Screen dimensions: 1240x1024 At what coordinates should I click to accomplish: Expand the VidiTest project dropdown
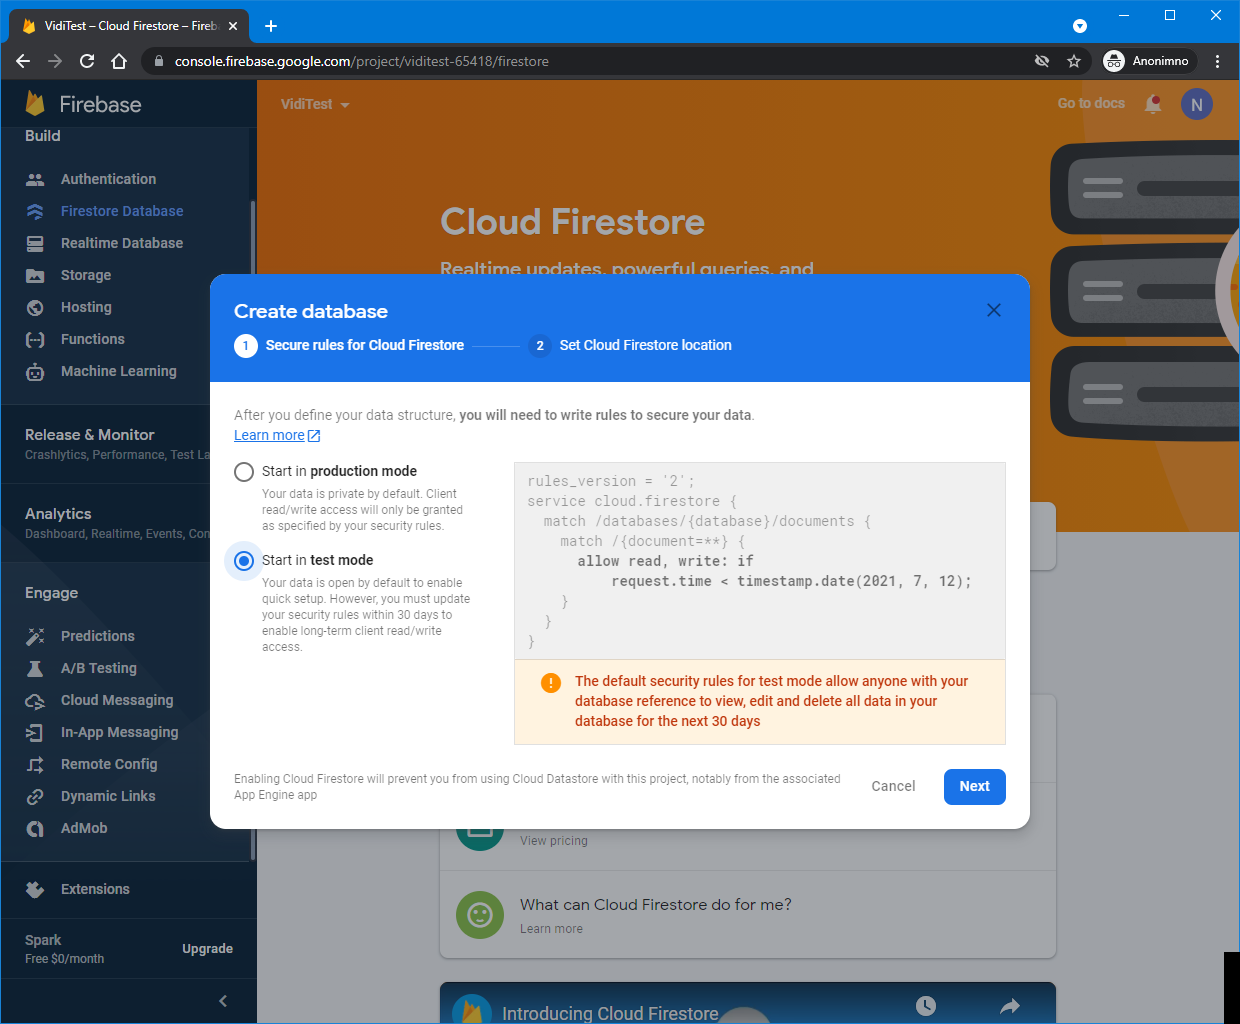pos(315,104)
